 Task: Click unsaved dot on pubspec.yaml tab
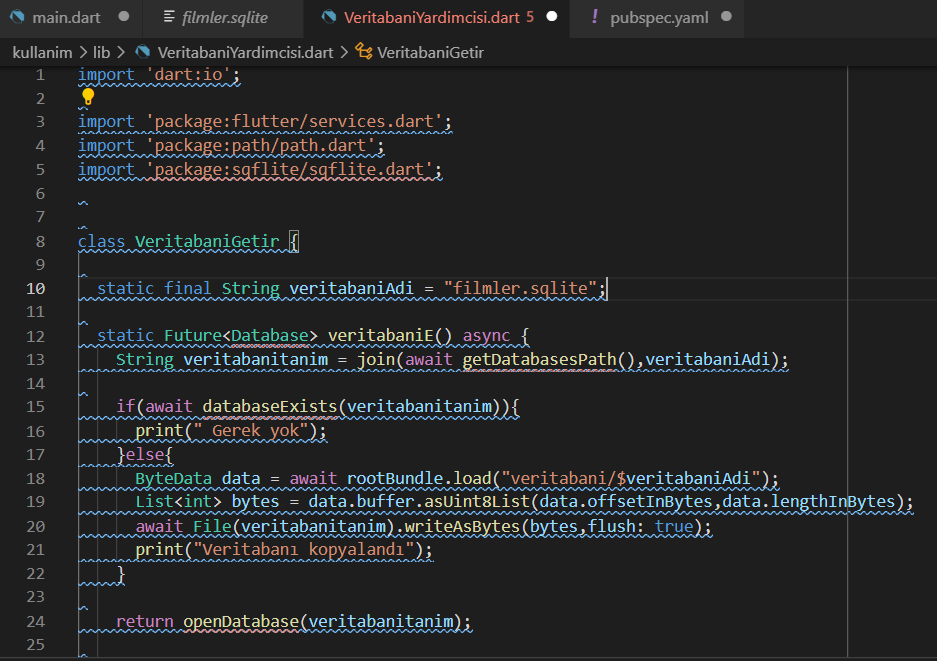(x=726, y=17)
